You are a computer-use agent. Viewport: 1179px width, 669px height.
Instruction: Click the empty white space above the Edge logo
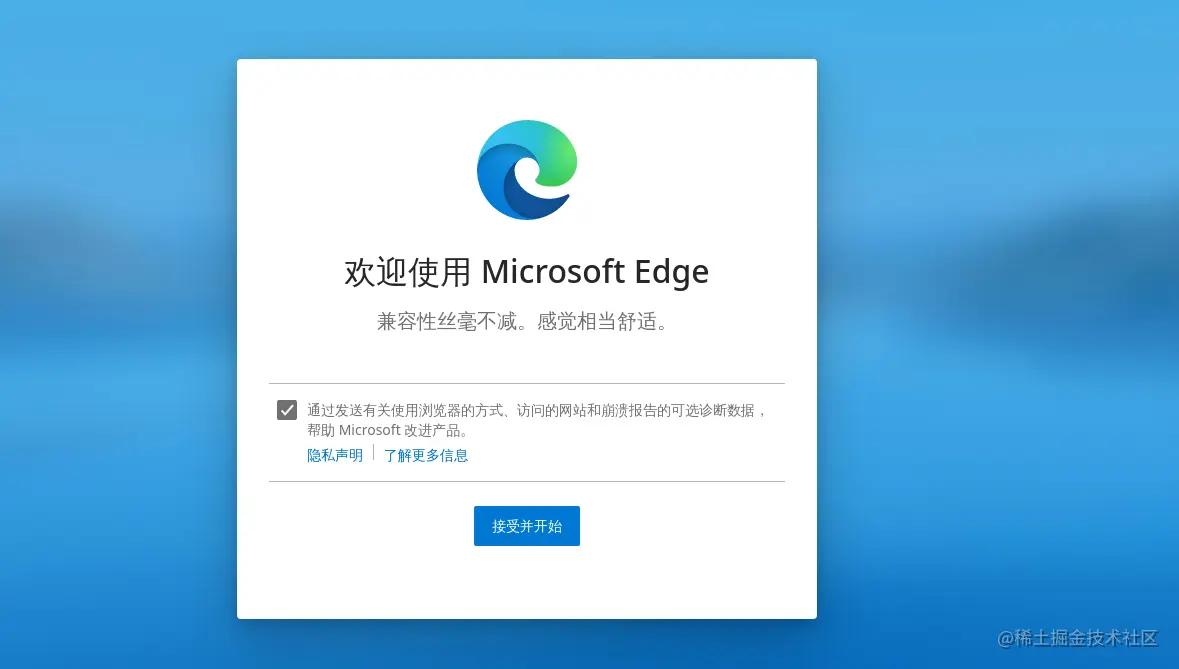coord(527,88)
